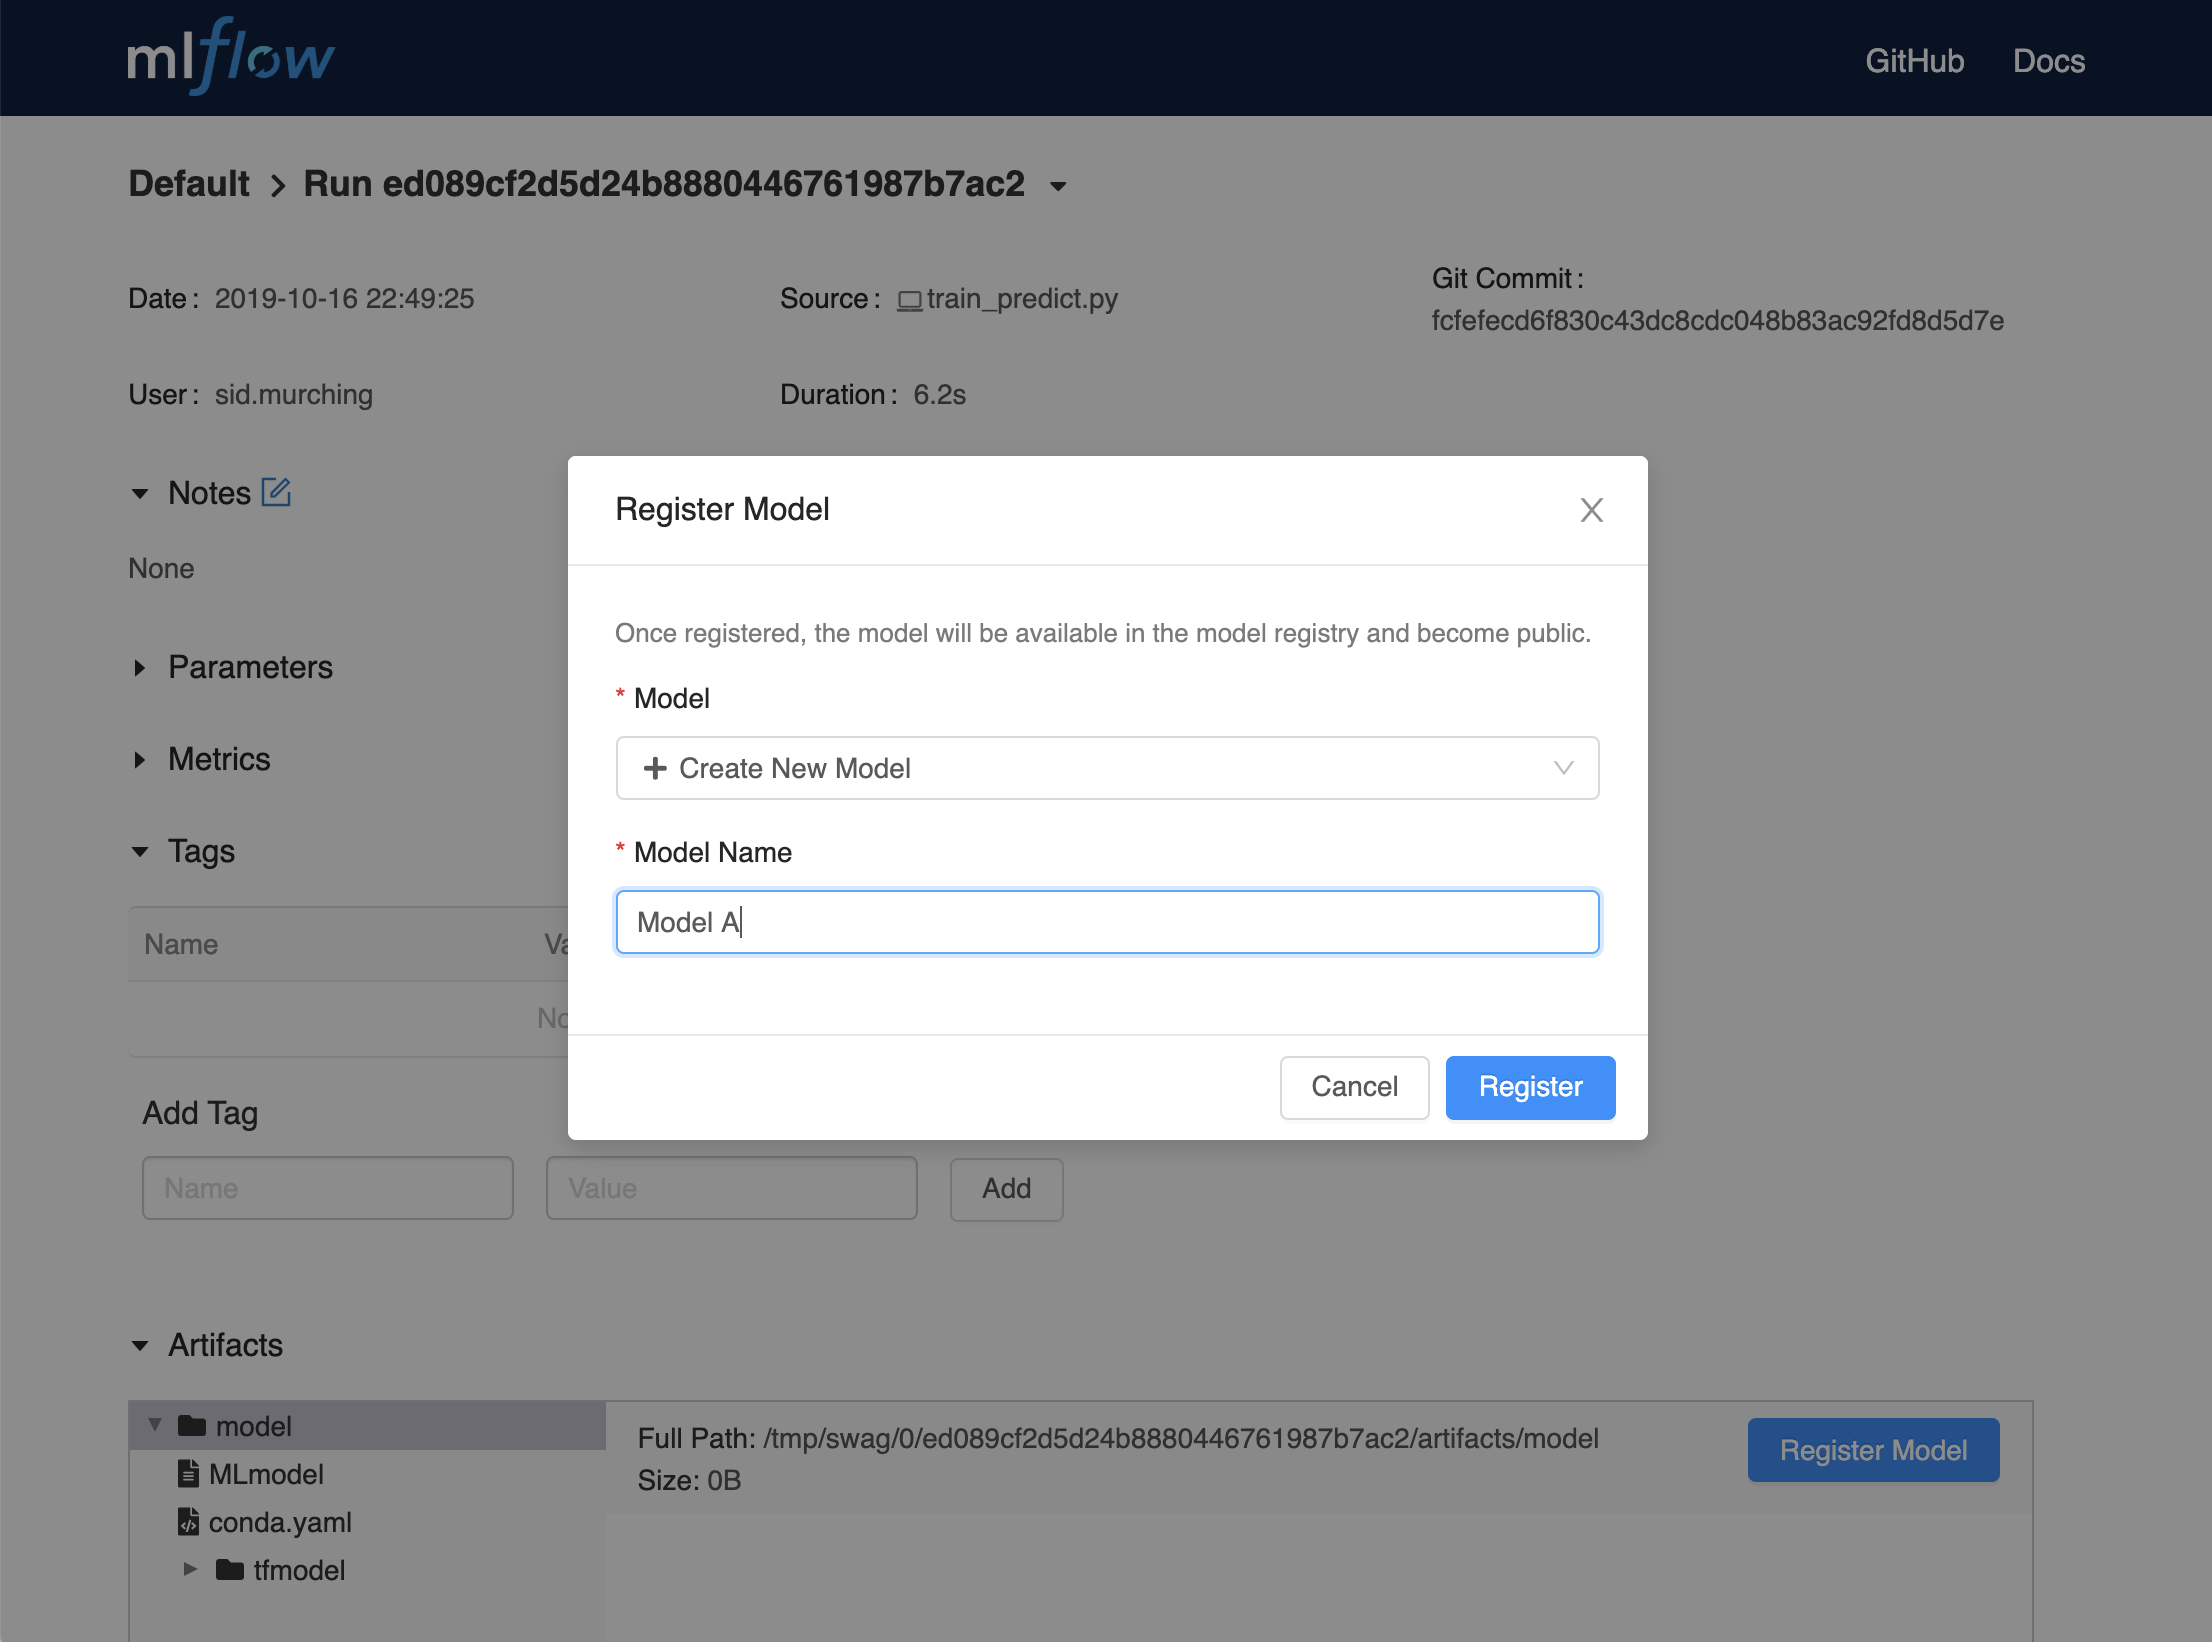Click the edit Notes pencil icon
2212x1642 pixels.
(x=276, y=492)
